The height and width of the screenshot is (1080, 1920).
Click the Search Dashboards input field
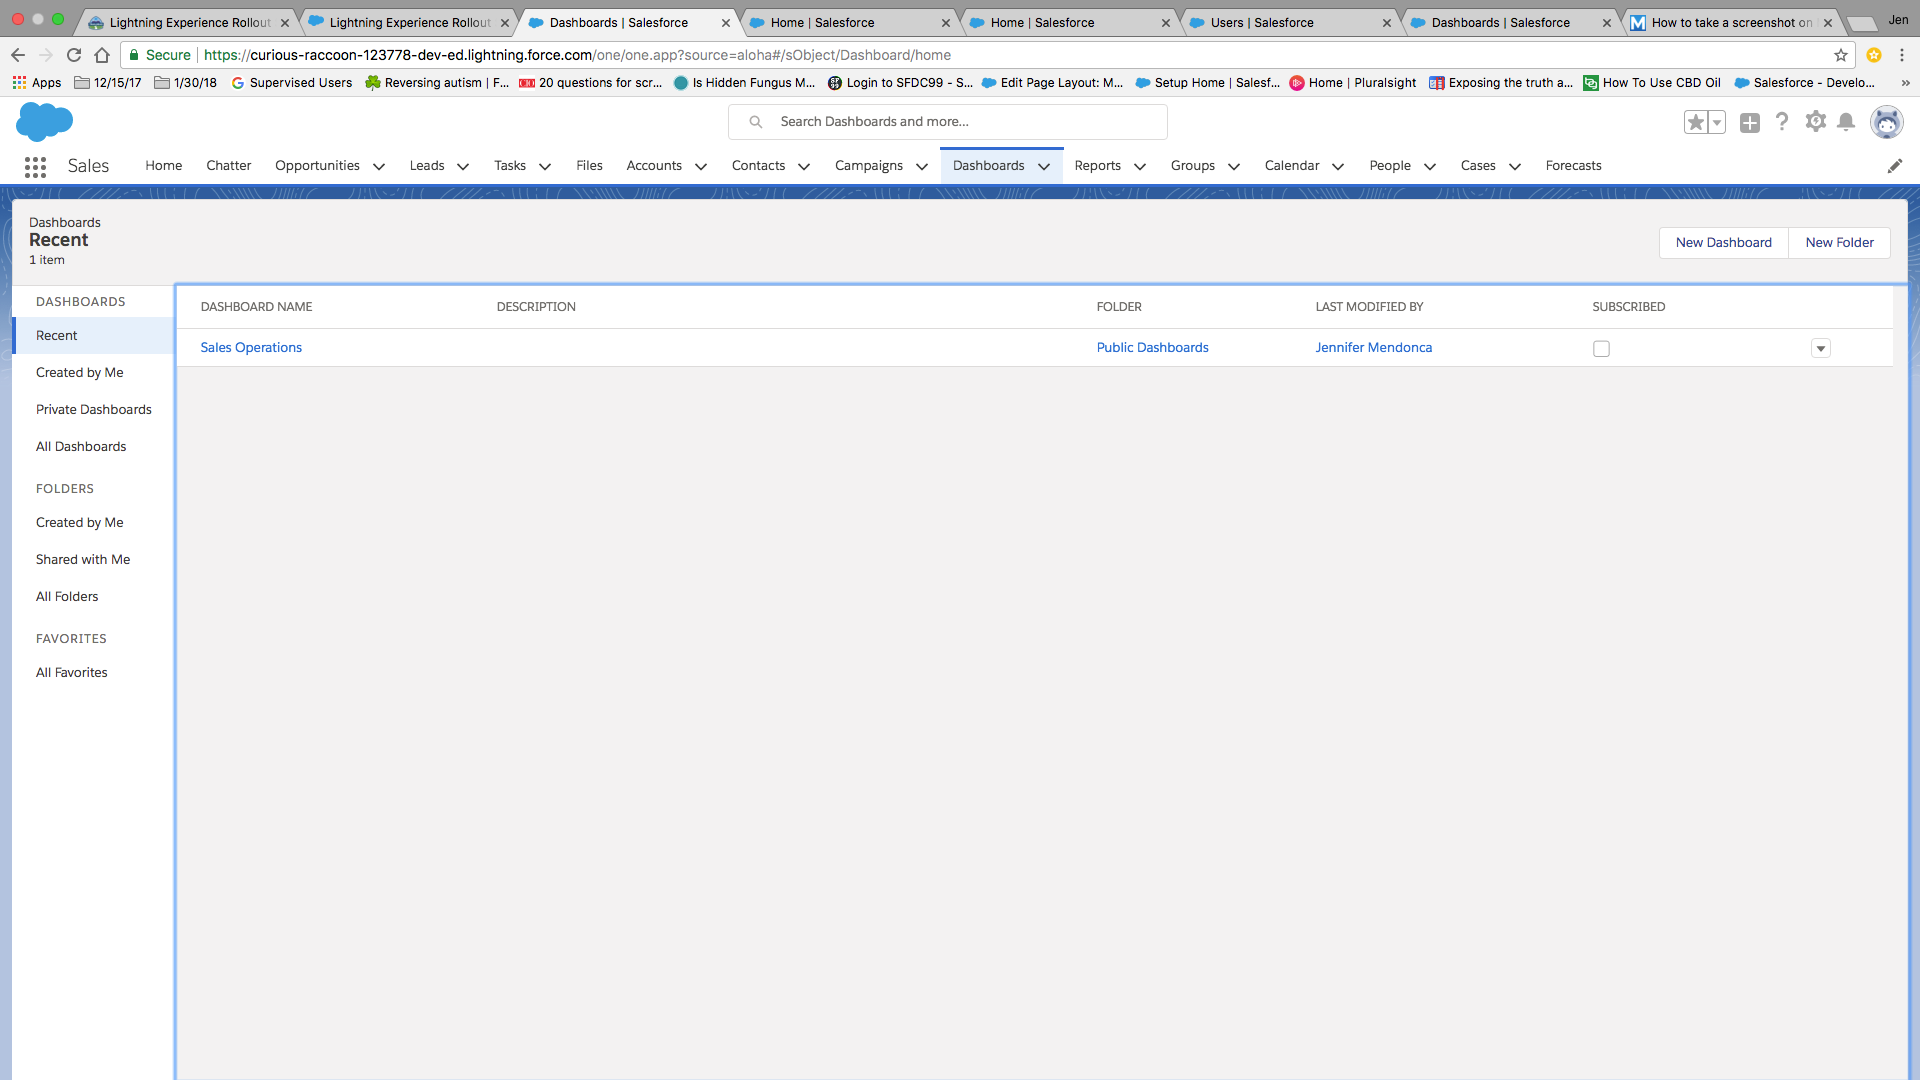[960, 122]
